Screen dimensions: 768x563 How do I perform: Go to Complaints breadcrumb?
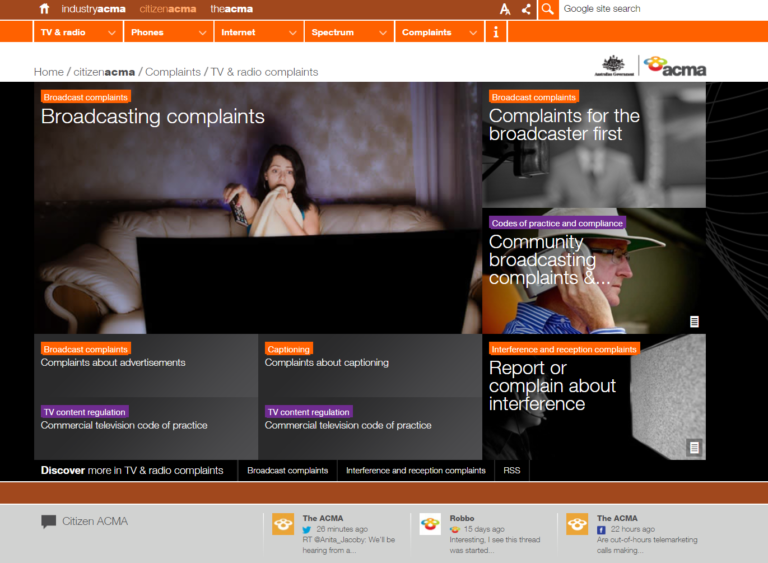173,72
